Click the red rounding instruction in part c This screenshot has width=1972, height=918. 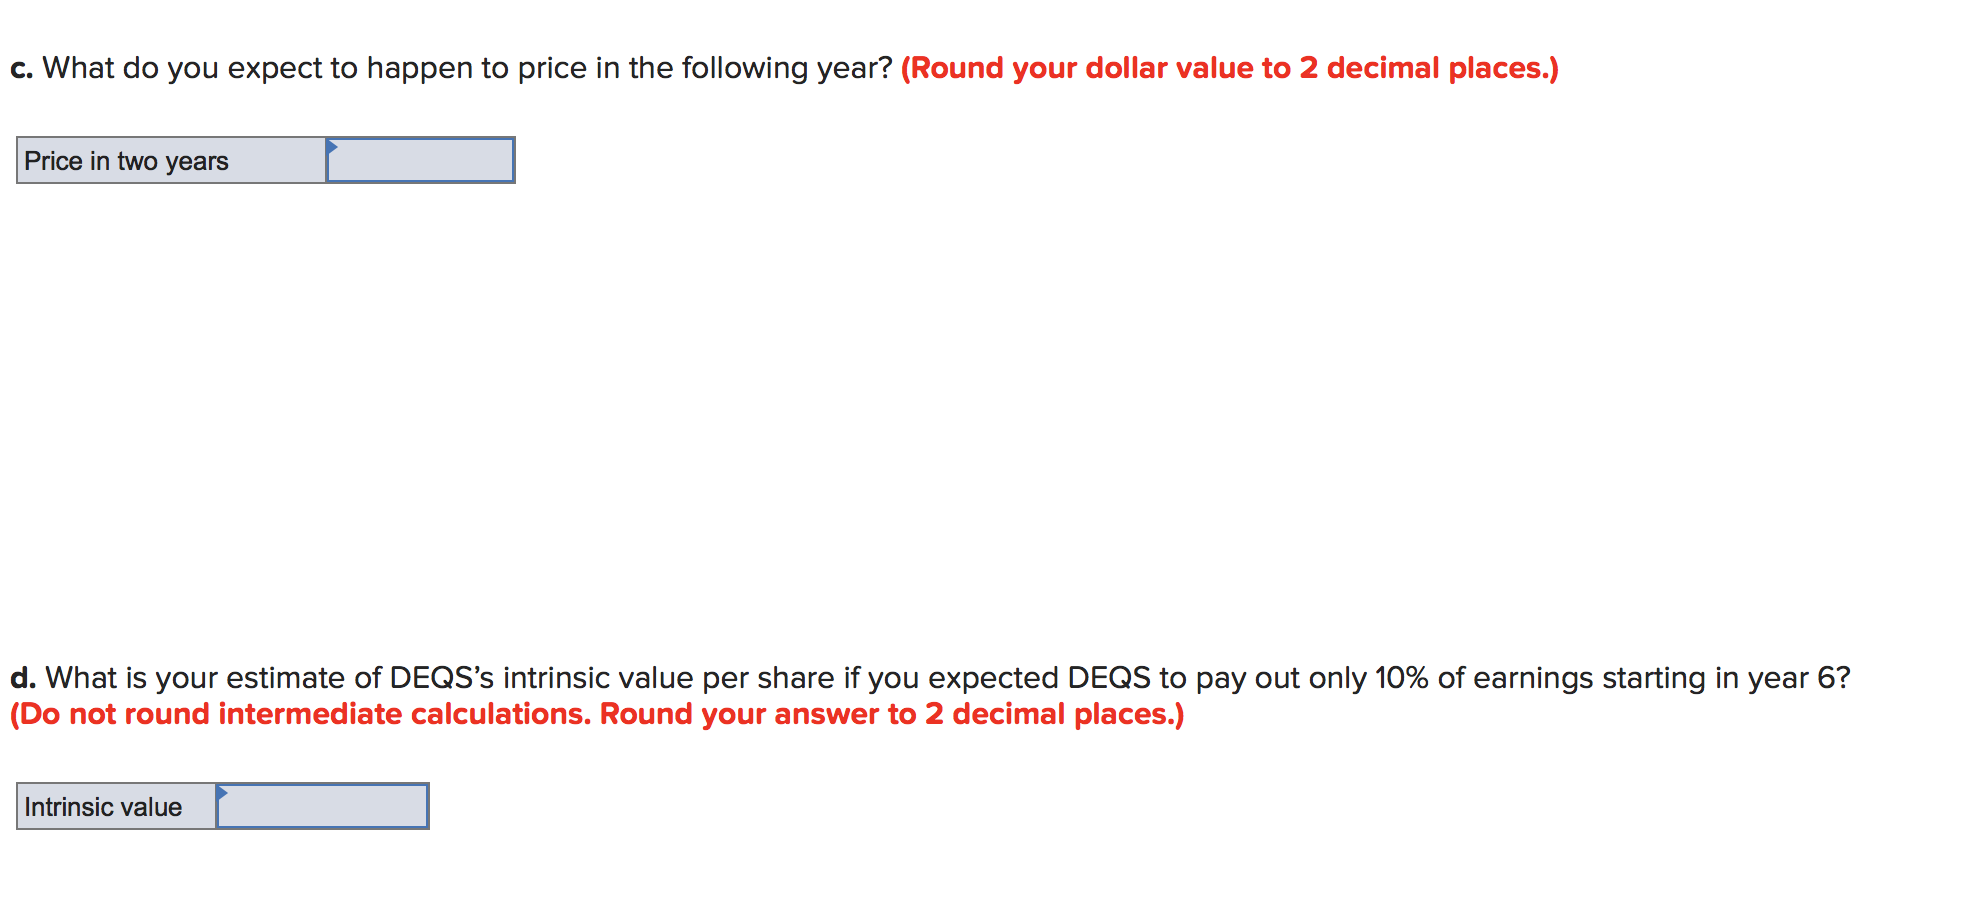point(1230,67)
